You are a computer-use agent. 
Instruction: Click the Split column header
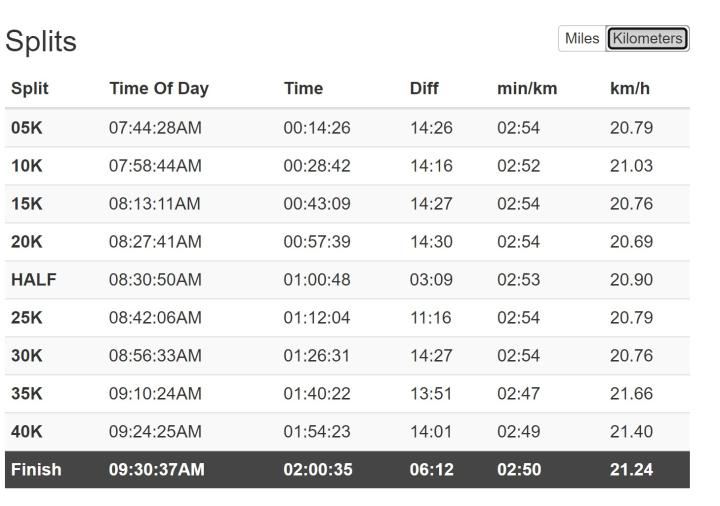[x=30, y=88]
